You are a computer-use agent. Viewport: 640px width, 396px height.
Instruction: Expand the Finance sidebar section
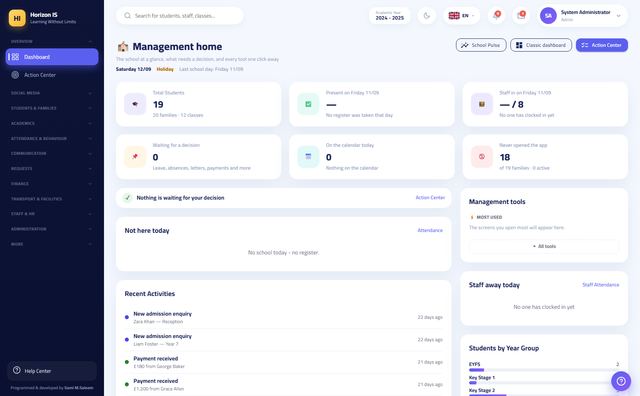pos(52,184)
